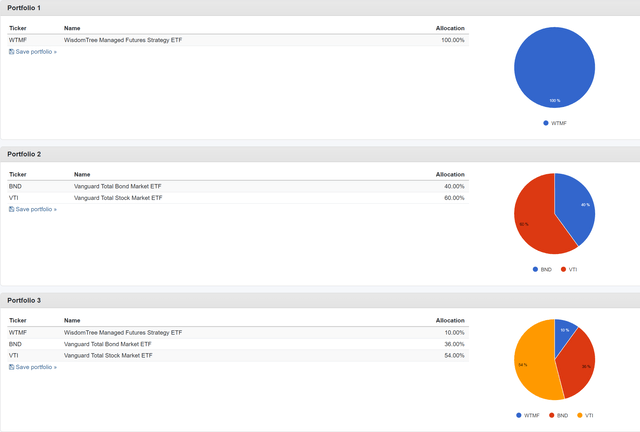Click VTI legend label in Portfolio 2 chart
The width and height of the screenshot is (640, 432).
click(x=573, y=269)
